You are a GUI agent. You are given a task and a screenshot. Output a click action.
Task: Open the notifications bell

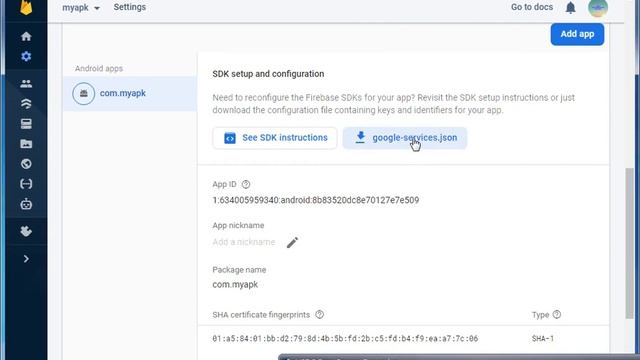[x=570, y=7]
